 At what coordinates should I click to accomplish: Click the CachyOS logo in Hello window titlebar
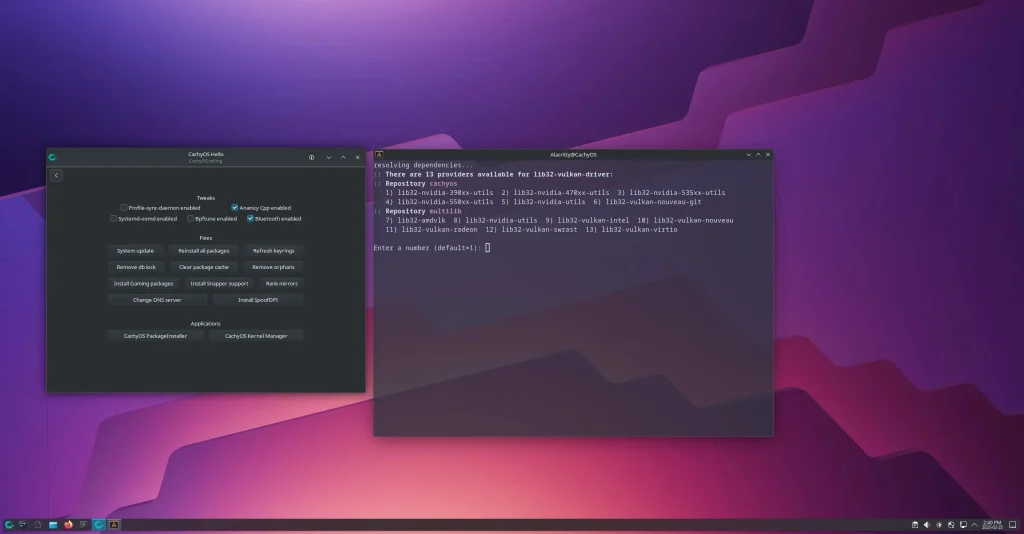[53, 157]
